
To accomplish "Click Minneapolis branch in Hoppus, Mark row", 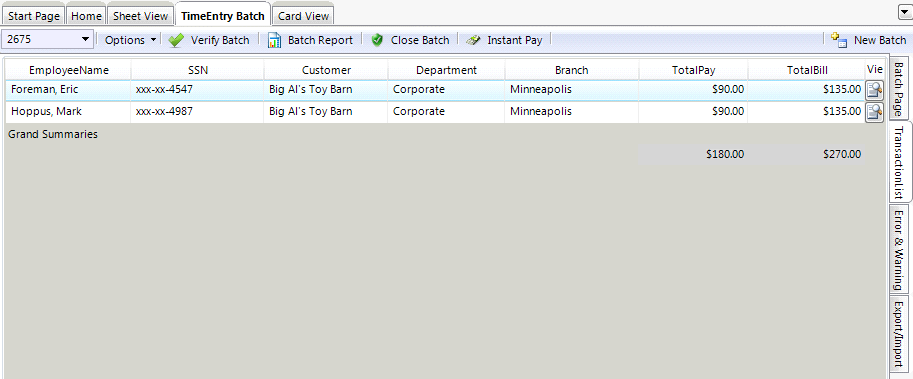I will coord(572,111).
